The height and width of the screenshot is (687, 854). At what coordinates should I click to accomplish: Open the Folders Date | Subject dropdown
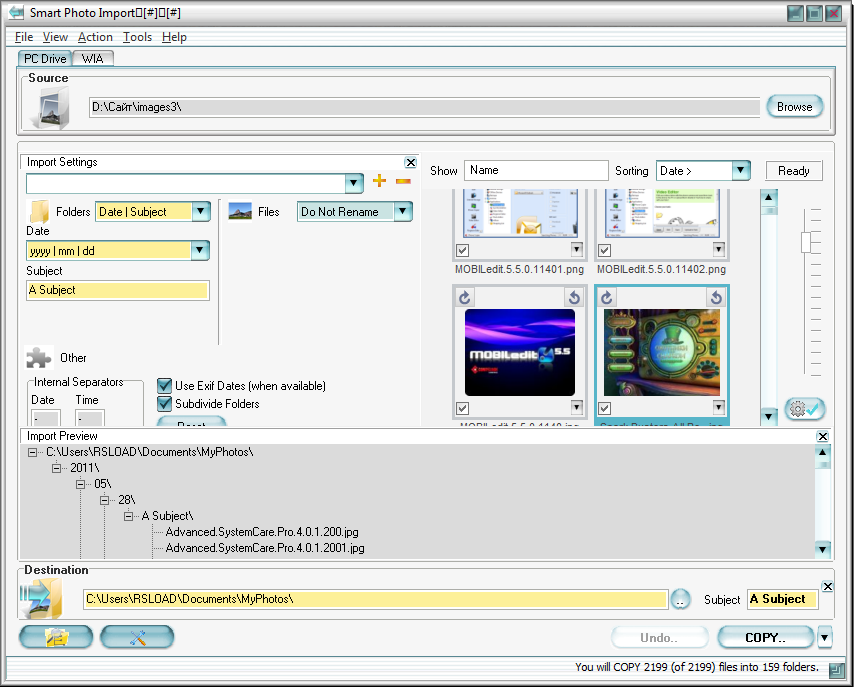[x=200, y=211]
